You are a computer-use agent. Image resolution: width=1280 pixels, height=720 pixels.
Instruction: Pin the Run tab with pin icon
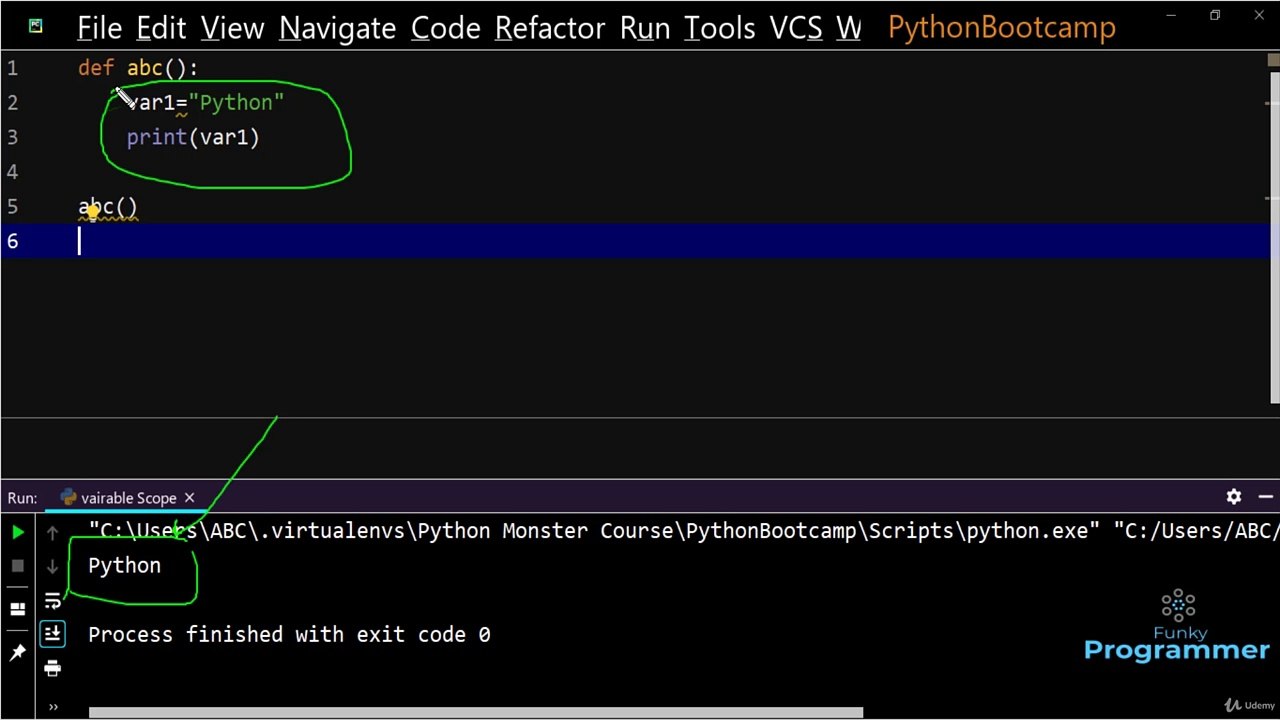click(17, 653)
